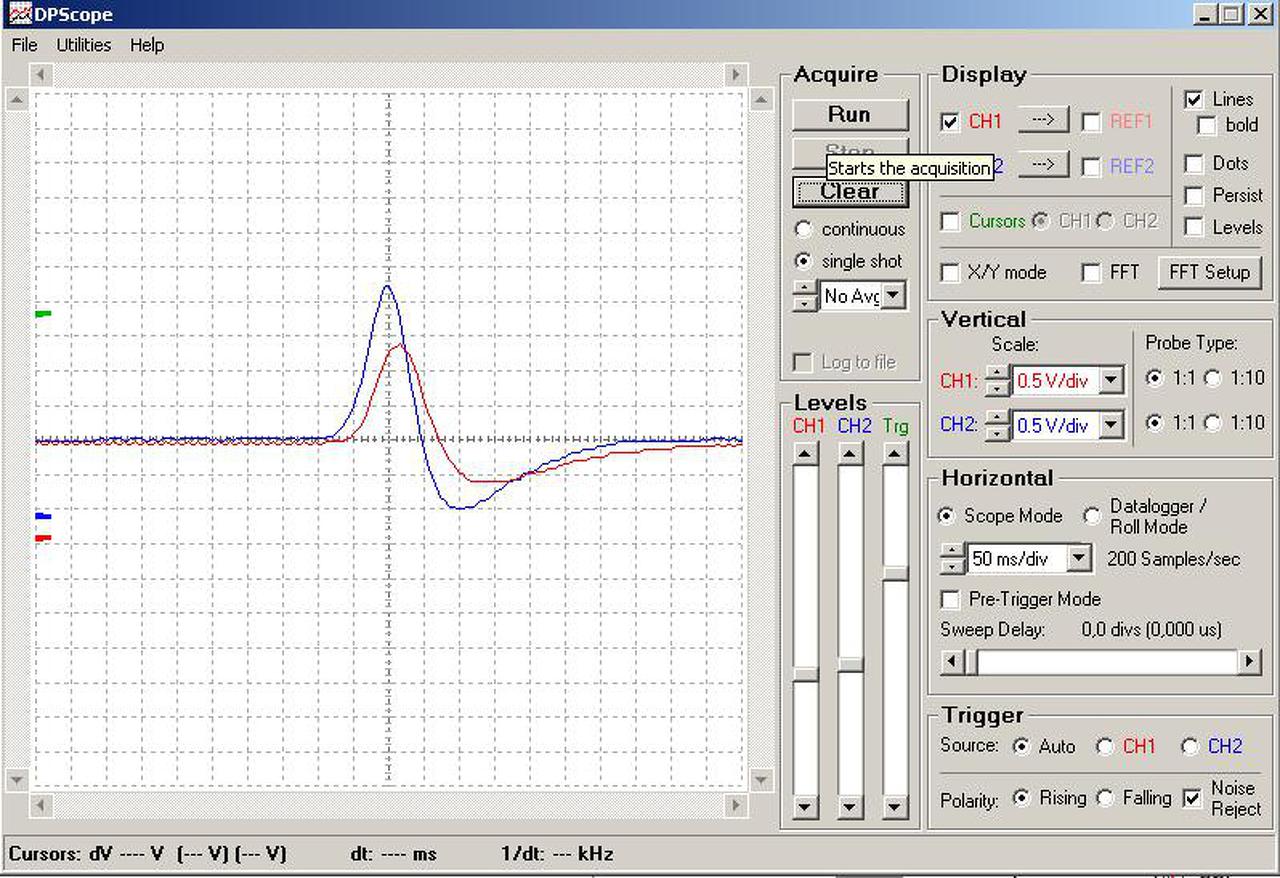Click the Clear button
Viewport: 1280px width, 878px height.
850,192
